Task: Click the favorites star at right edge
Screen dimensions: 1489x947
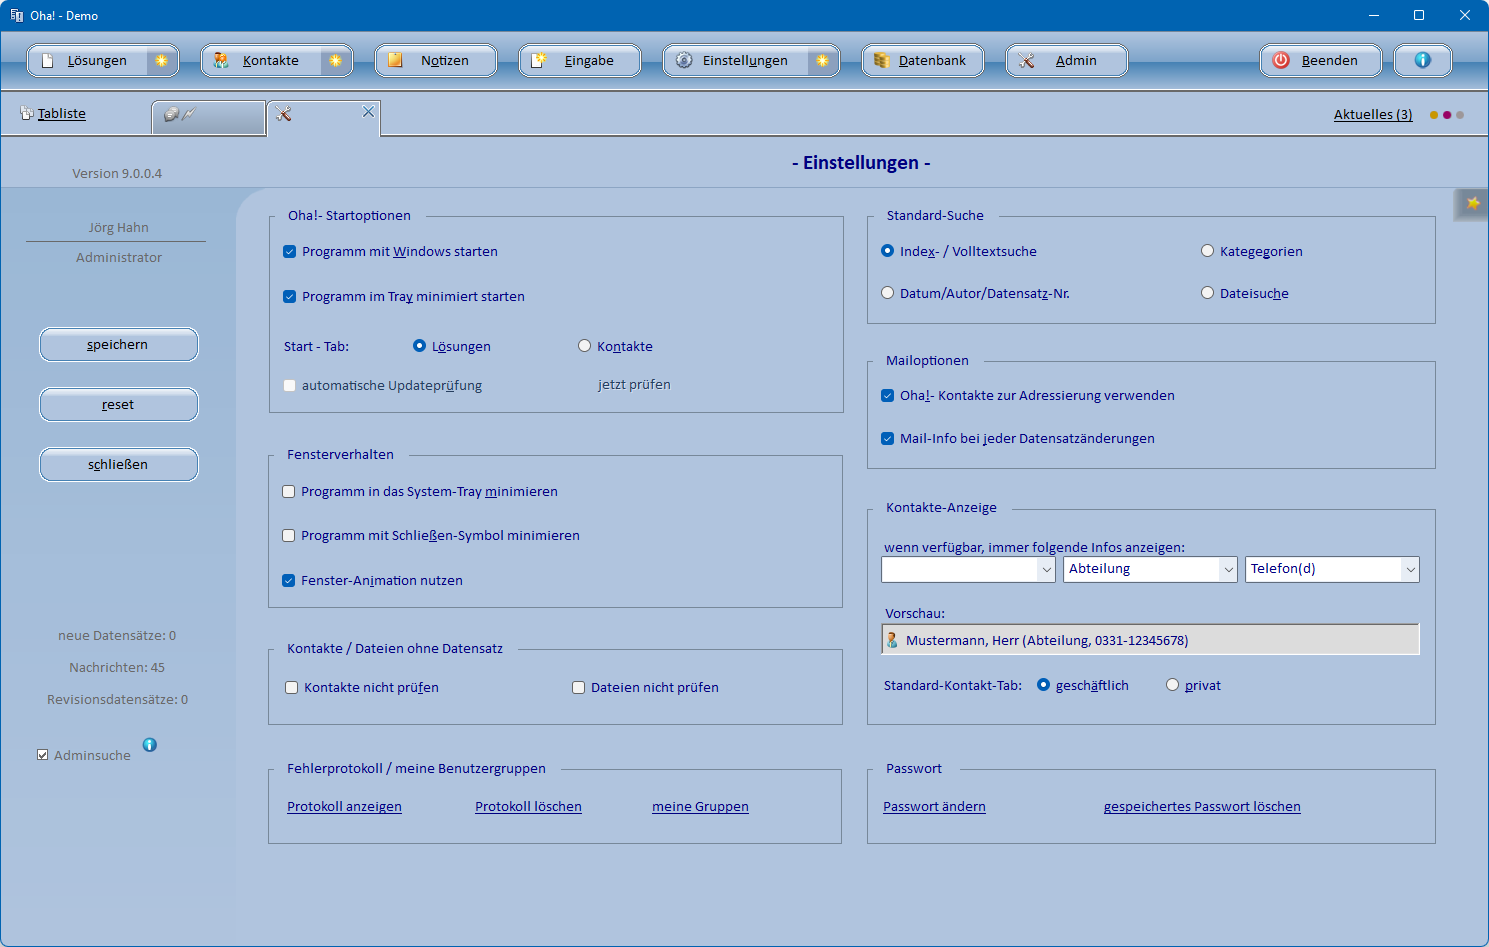Action: (x=1472, y=204)
